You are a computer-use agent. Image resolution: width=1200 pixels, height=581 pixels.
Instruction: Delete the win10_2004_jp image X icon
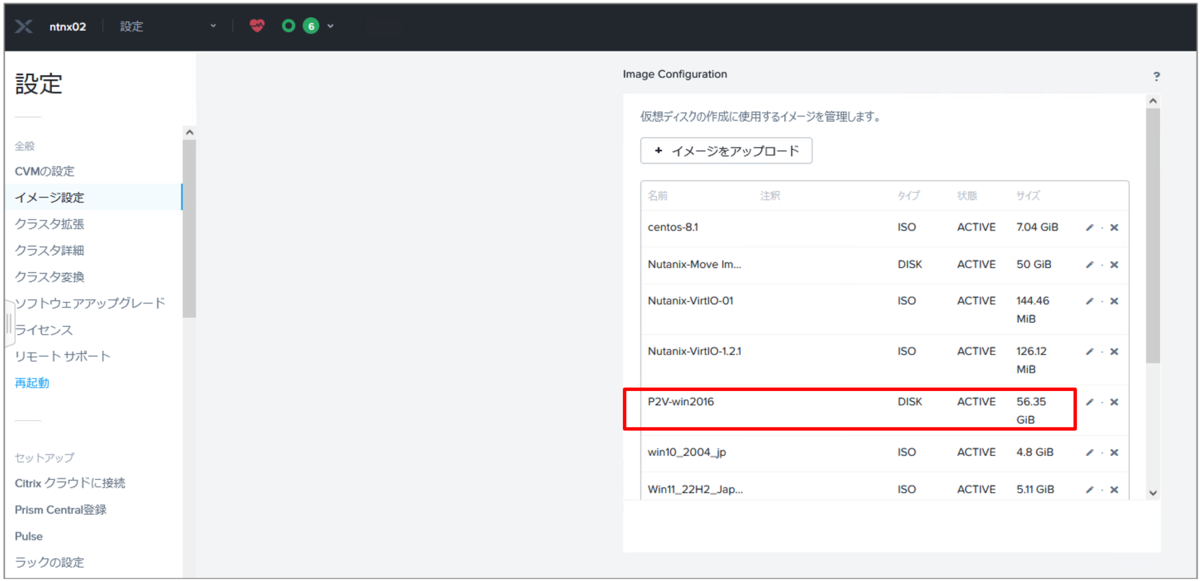coord(1114,453)
